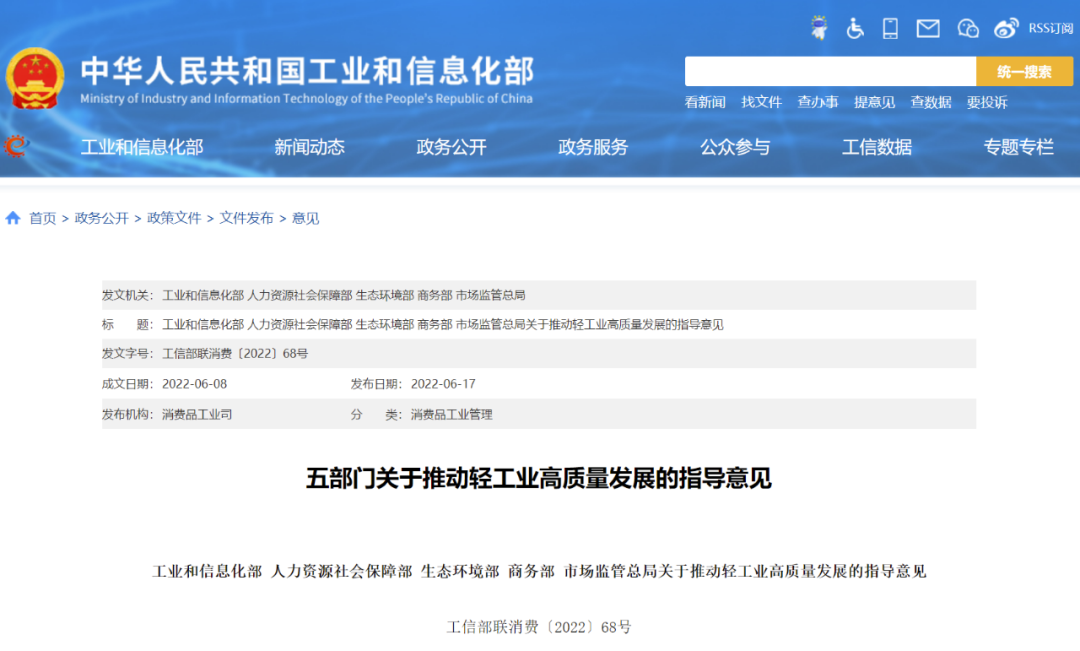Open 要投诉 complaint link
Image resolution: width=1080 pixels, height=651 pixels.
987,103
